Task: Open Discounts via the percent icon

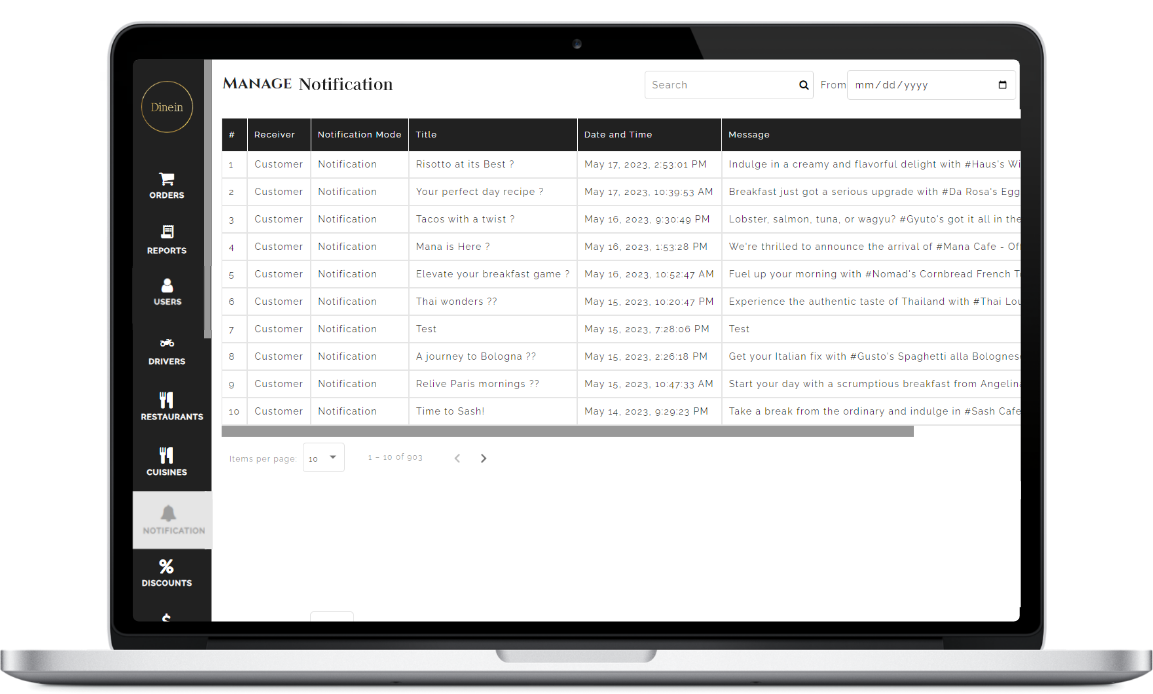Action: [167, 567]
